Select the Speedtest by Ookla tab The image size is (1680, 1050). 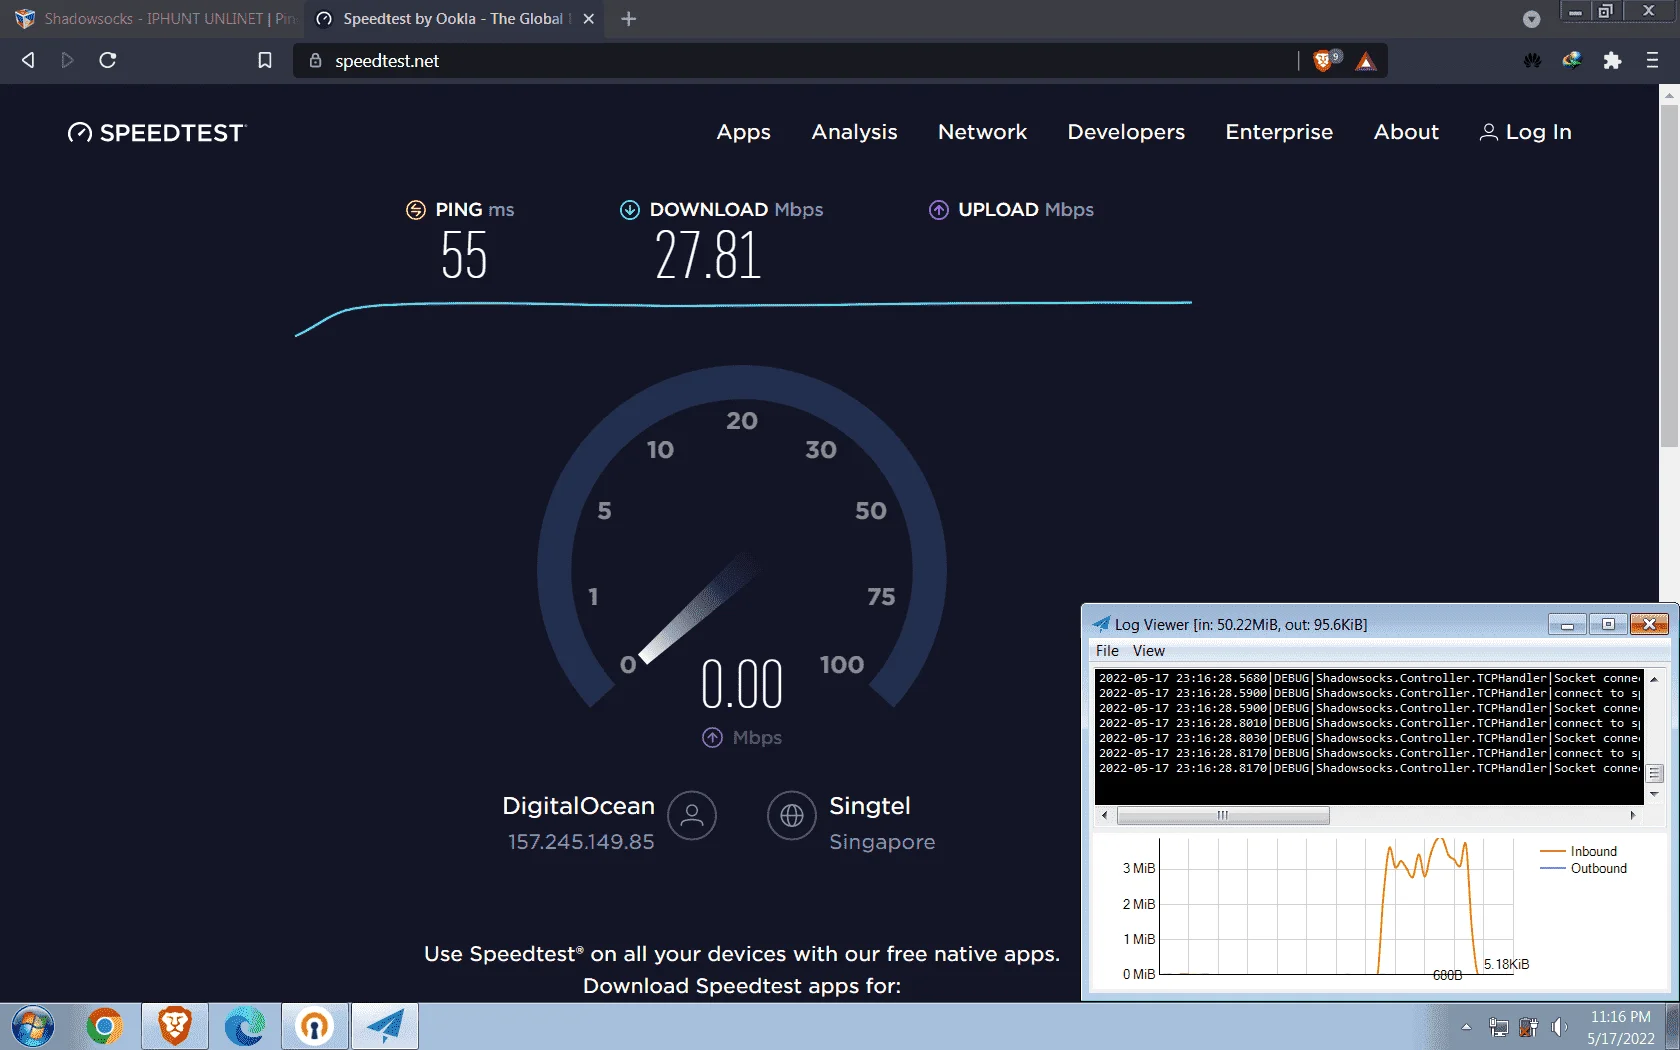(453, 19)
